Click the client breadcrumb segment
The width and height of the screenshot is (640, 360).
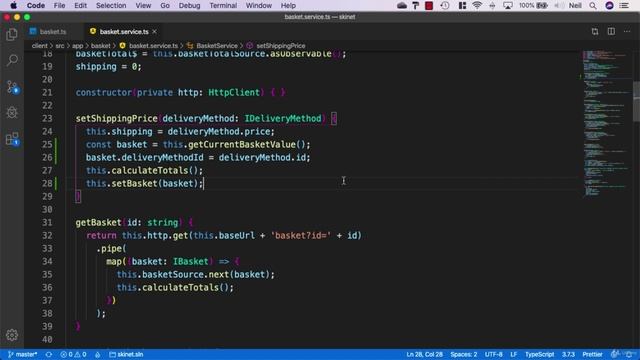coord(40,46)
